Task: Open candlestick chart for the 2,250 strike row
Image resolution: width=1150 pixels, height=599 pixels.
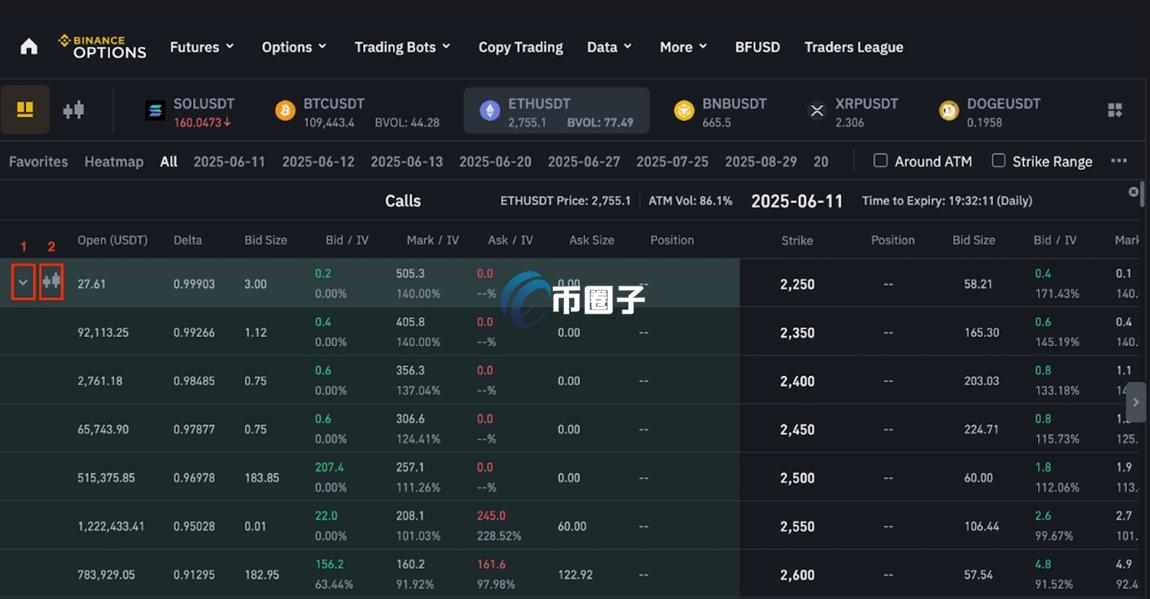Action: (x=52, y=282)
